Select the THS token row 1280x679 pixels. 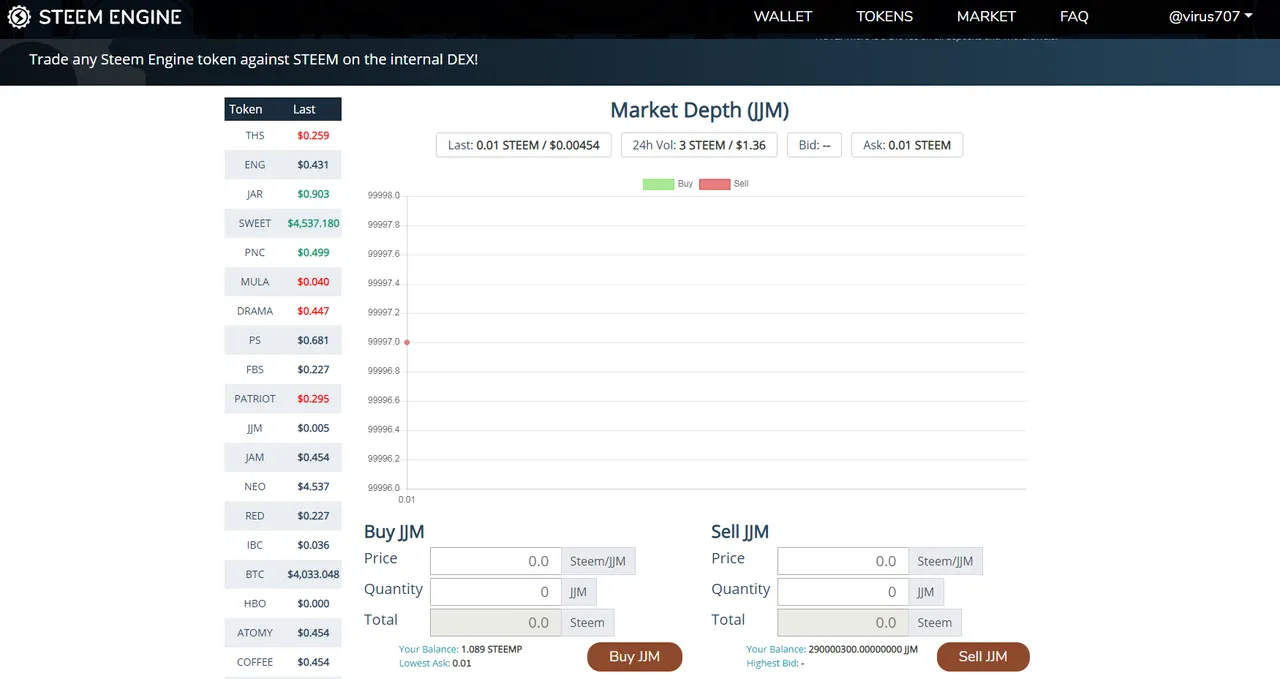tap(283, 136)
